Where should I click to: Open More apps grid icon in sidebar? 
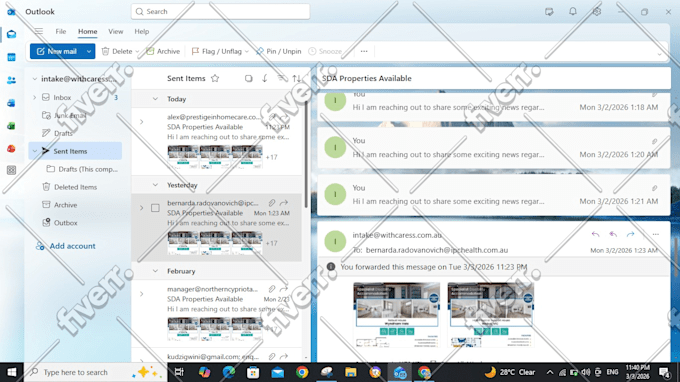tap(11, 170)
